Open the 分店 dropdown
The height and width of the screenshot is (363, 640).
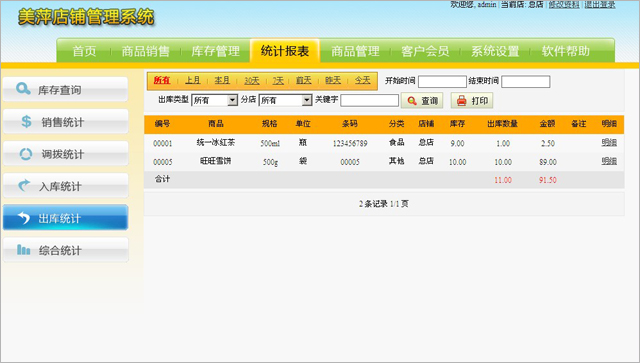[285, 100]
